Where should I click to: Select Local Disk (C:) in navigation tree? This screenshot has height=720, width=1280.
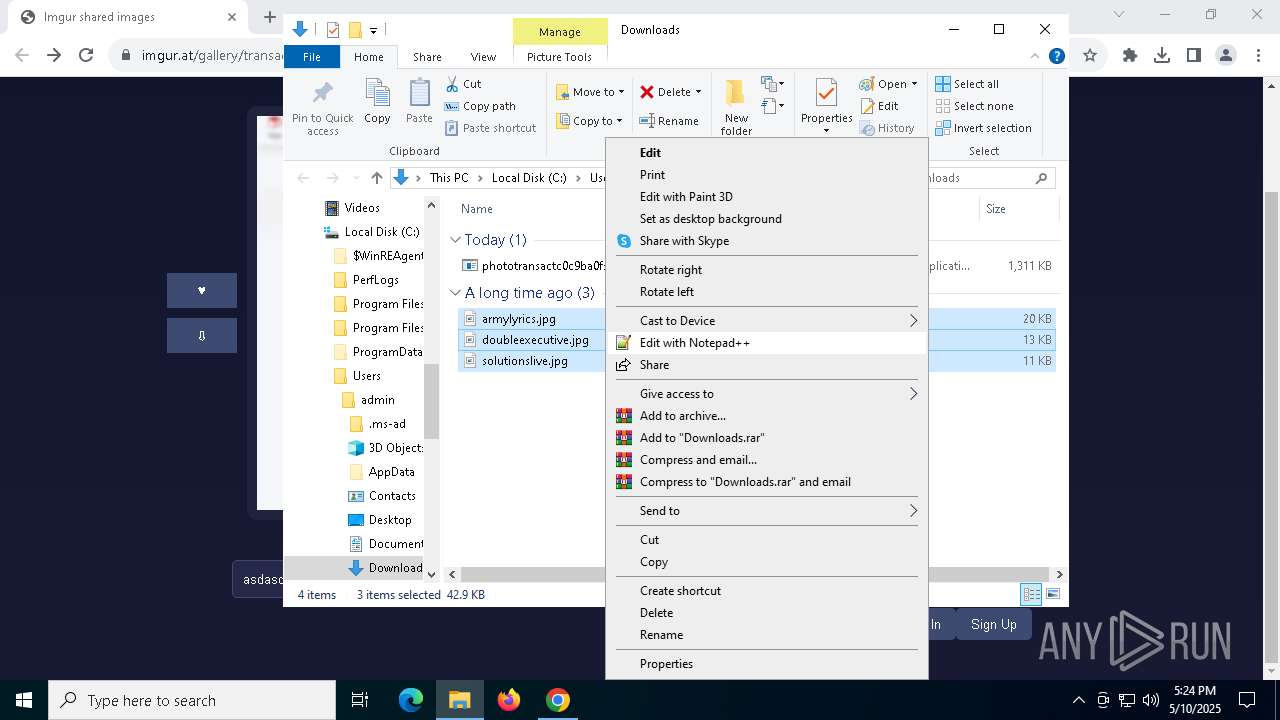pos(381,232)
